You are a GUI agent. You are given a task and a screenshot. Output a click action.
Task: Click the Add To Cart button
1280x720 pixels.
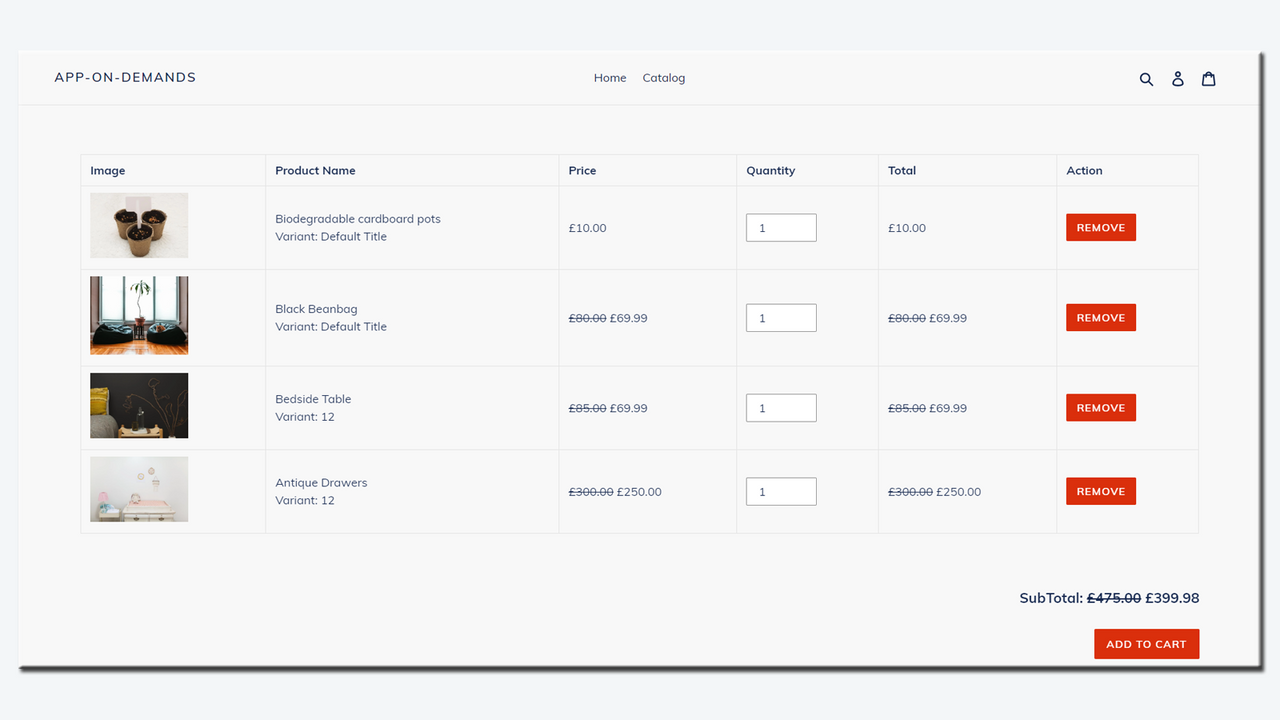pyautogui.click(x=1146, y=644)
